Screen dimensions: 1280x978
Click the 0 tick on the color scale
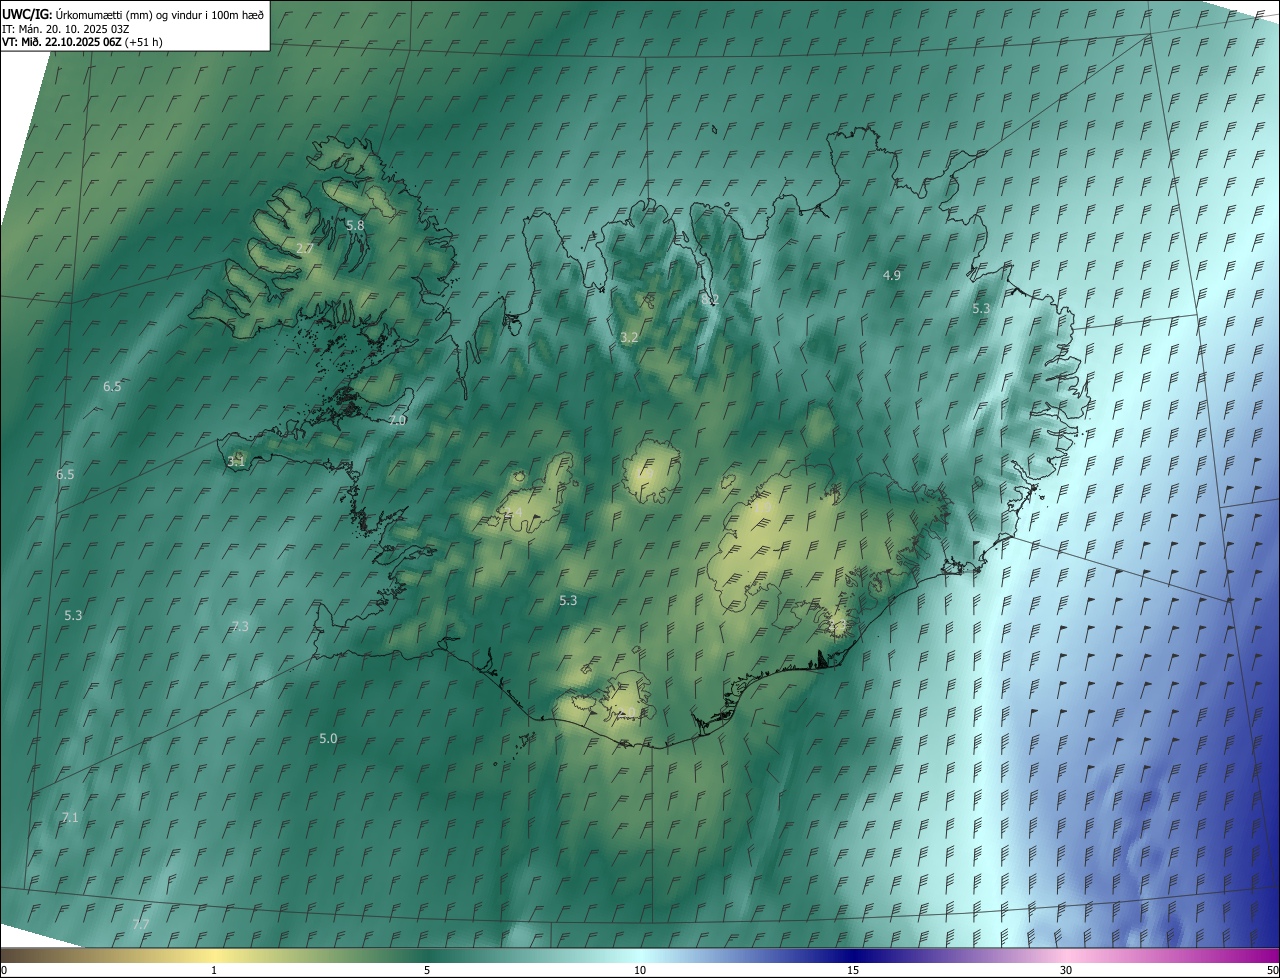(x=4, y=970)
